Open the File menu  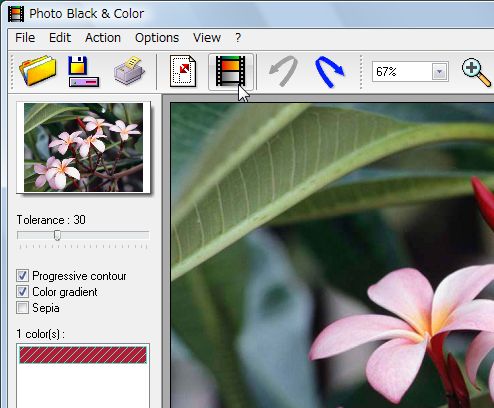click(x=25, y=38)
